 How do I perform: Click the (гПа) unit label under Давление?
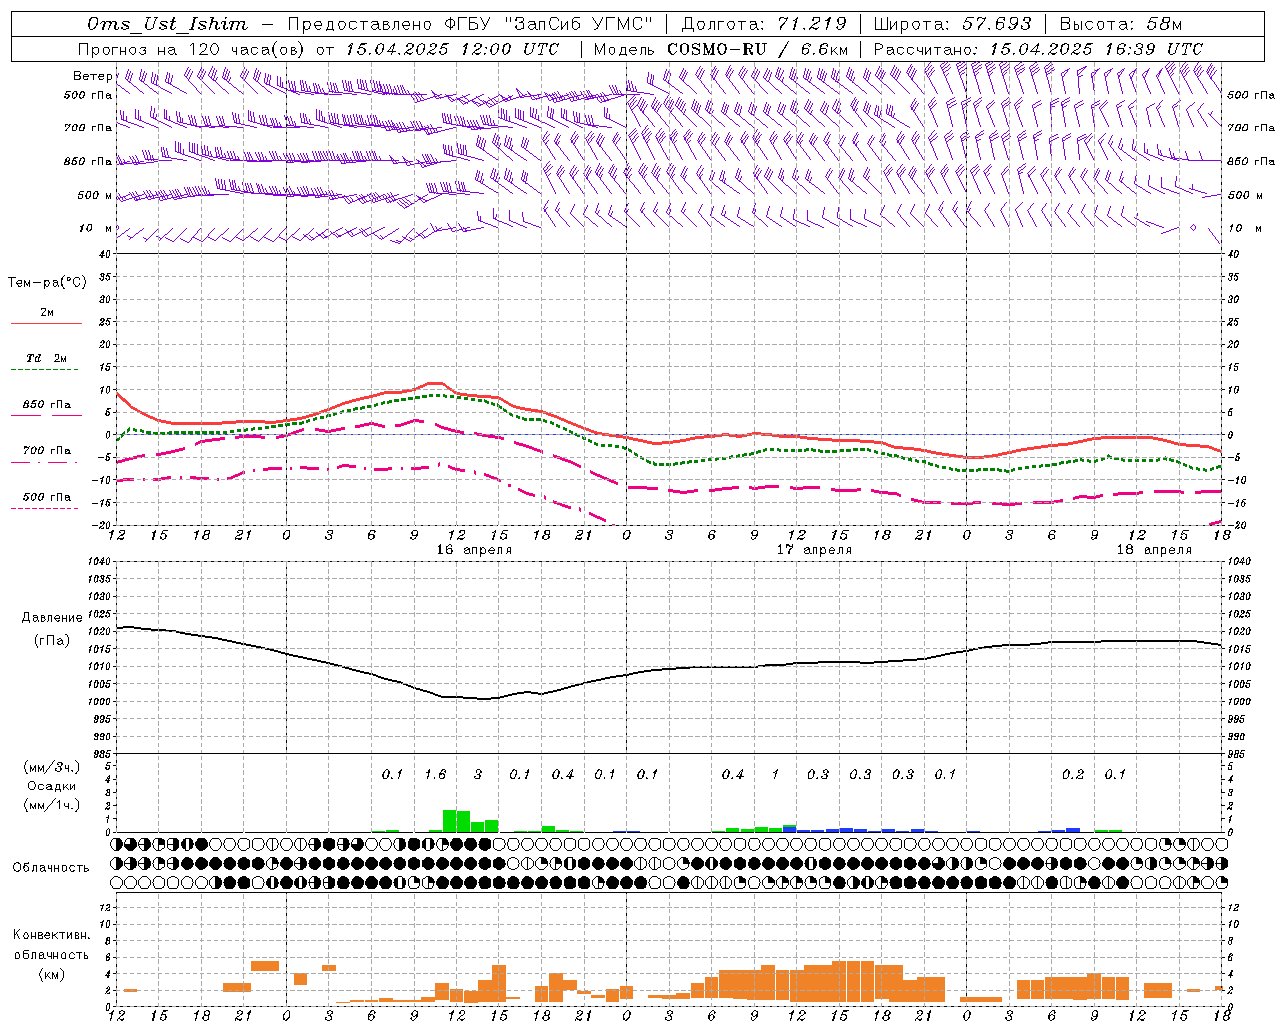(52, 640)
